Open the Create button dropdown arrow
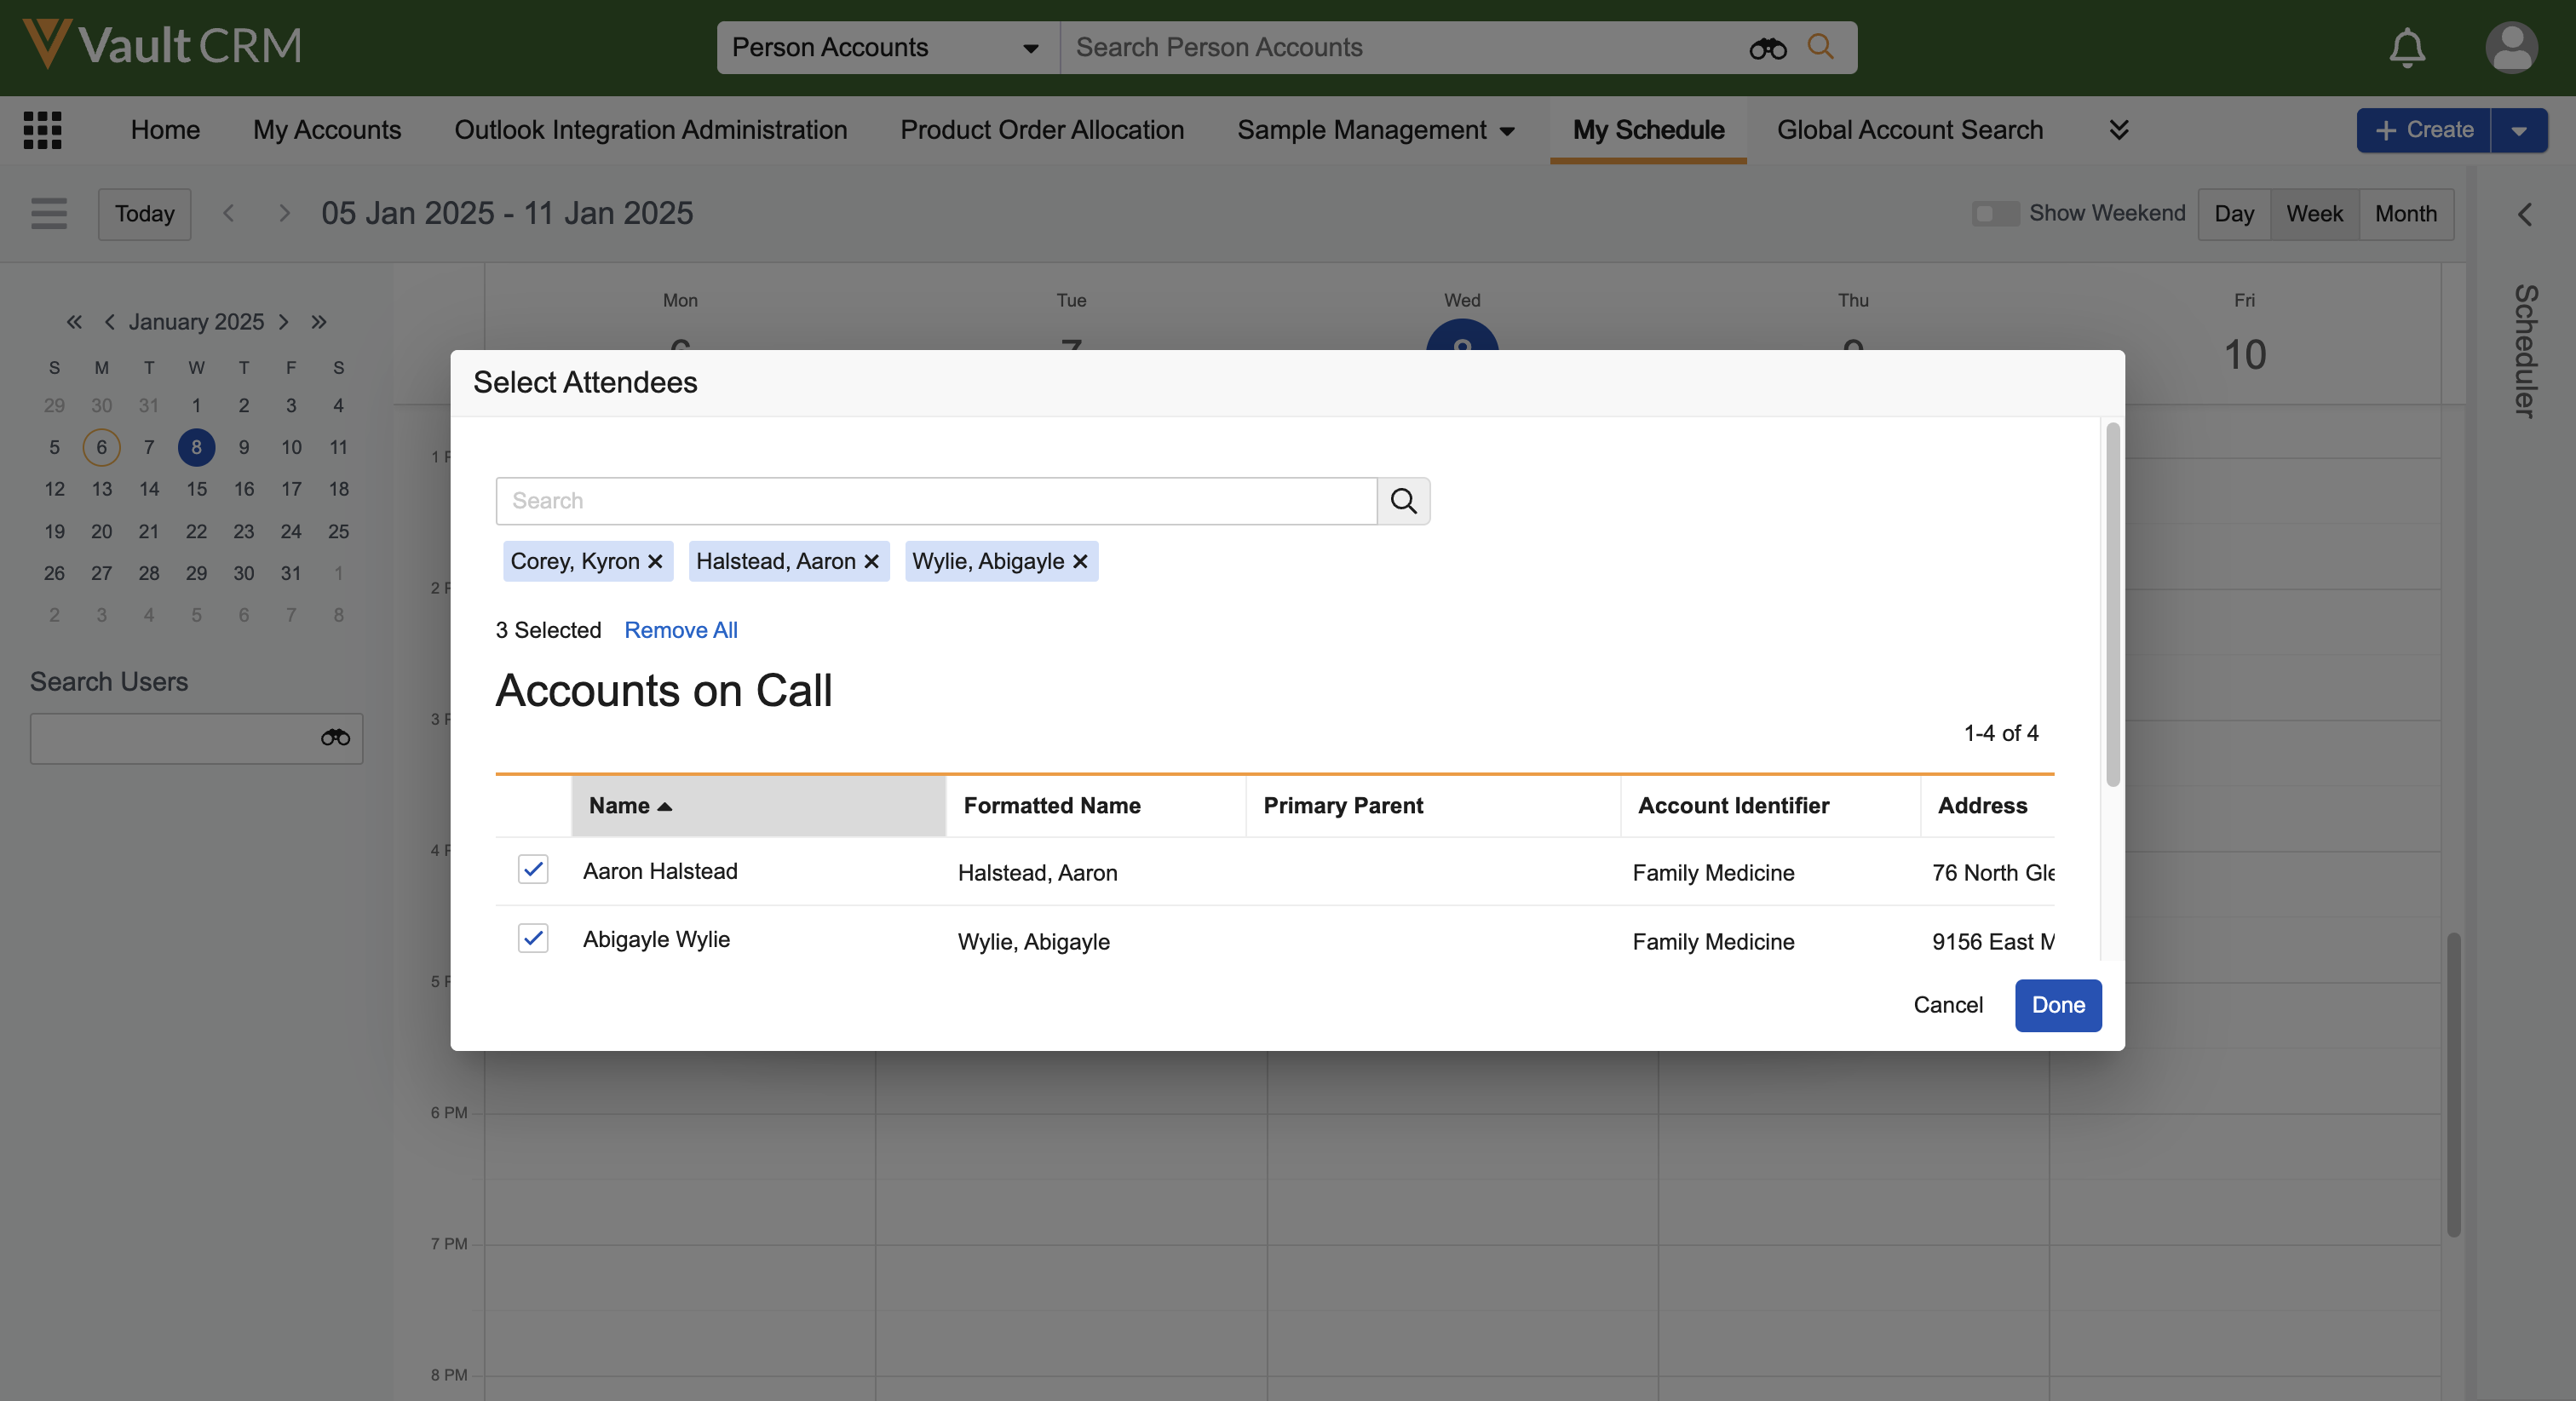Viewport: 2576px width, 1401px height. tap(2518, 130)
